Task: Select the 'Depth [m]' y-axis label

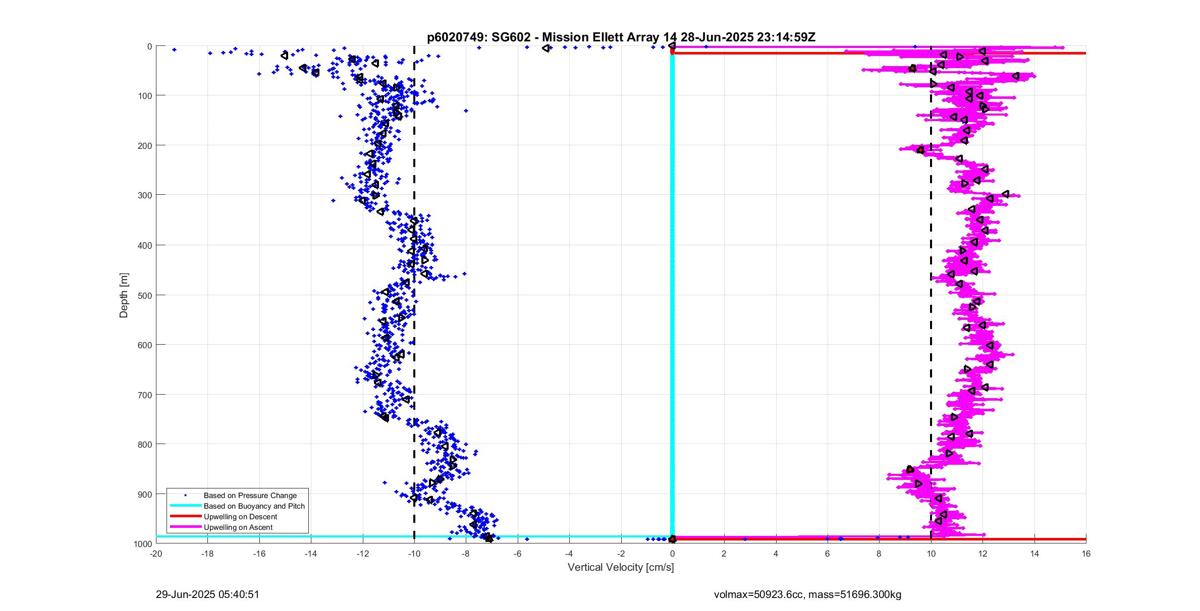Action: 124,293
